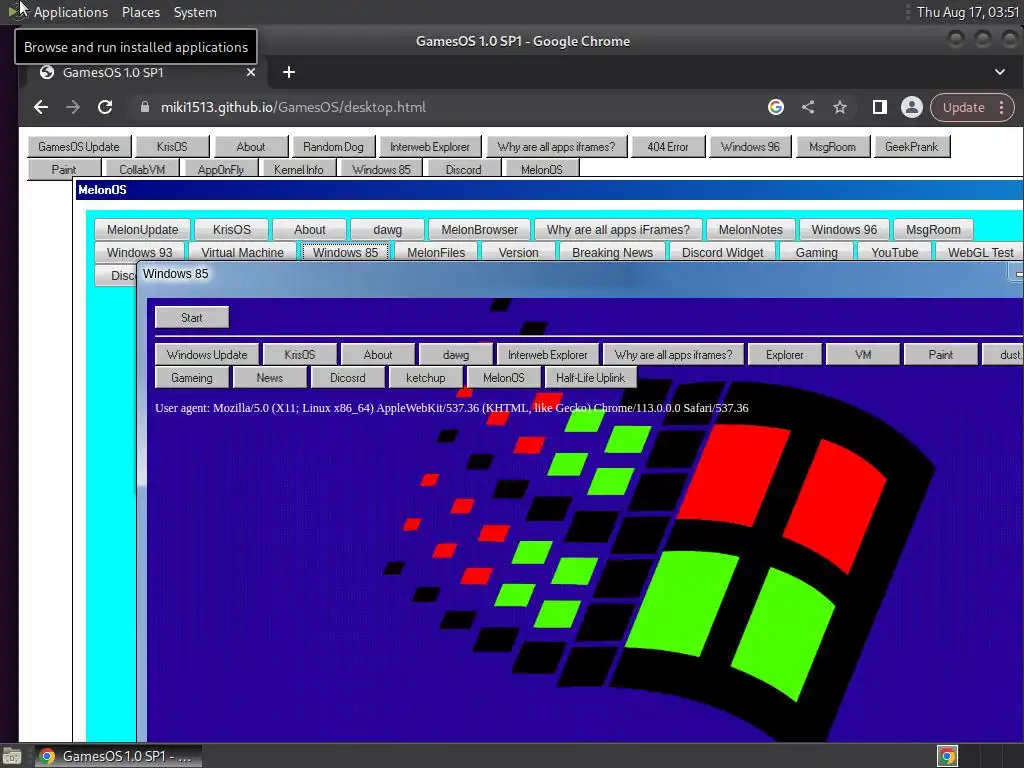The height and width of the screenshot is (768, 1024).
Task: Click the GamesOS Discord button
Action: click(463, 169)
